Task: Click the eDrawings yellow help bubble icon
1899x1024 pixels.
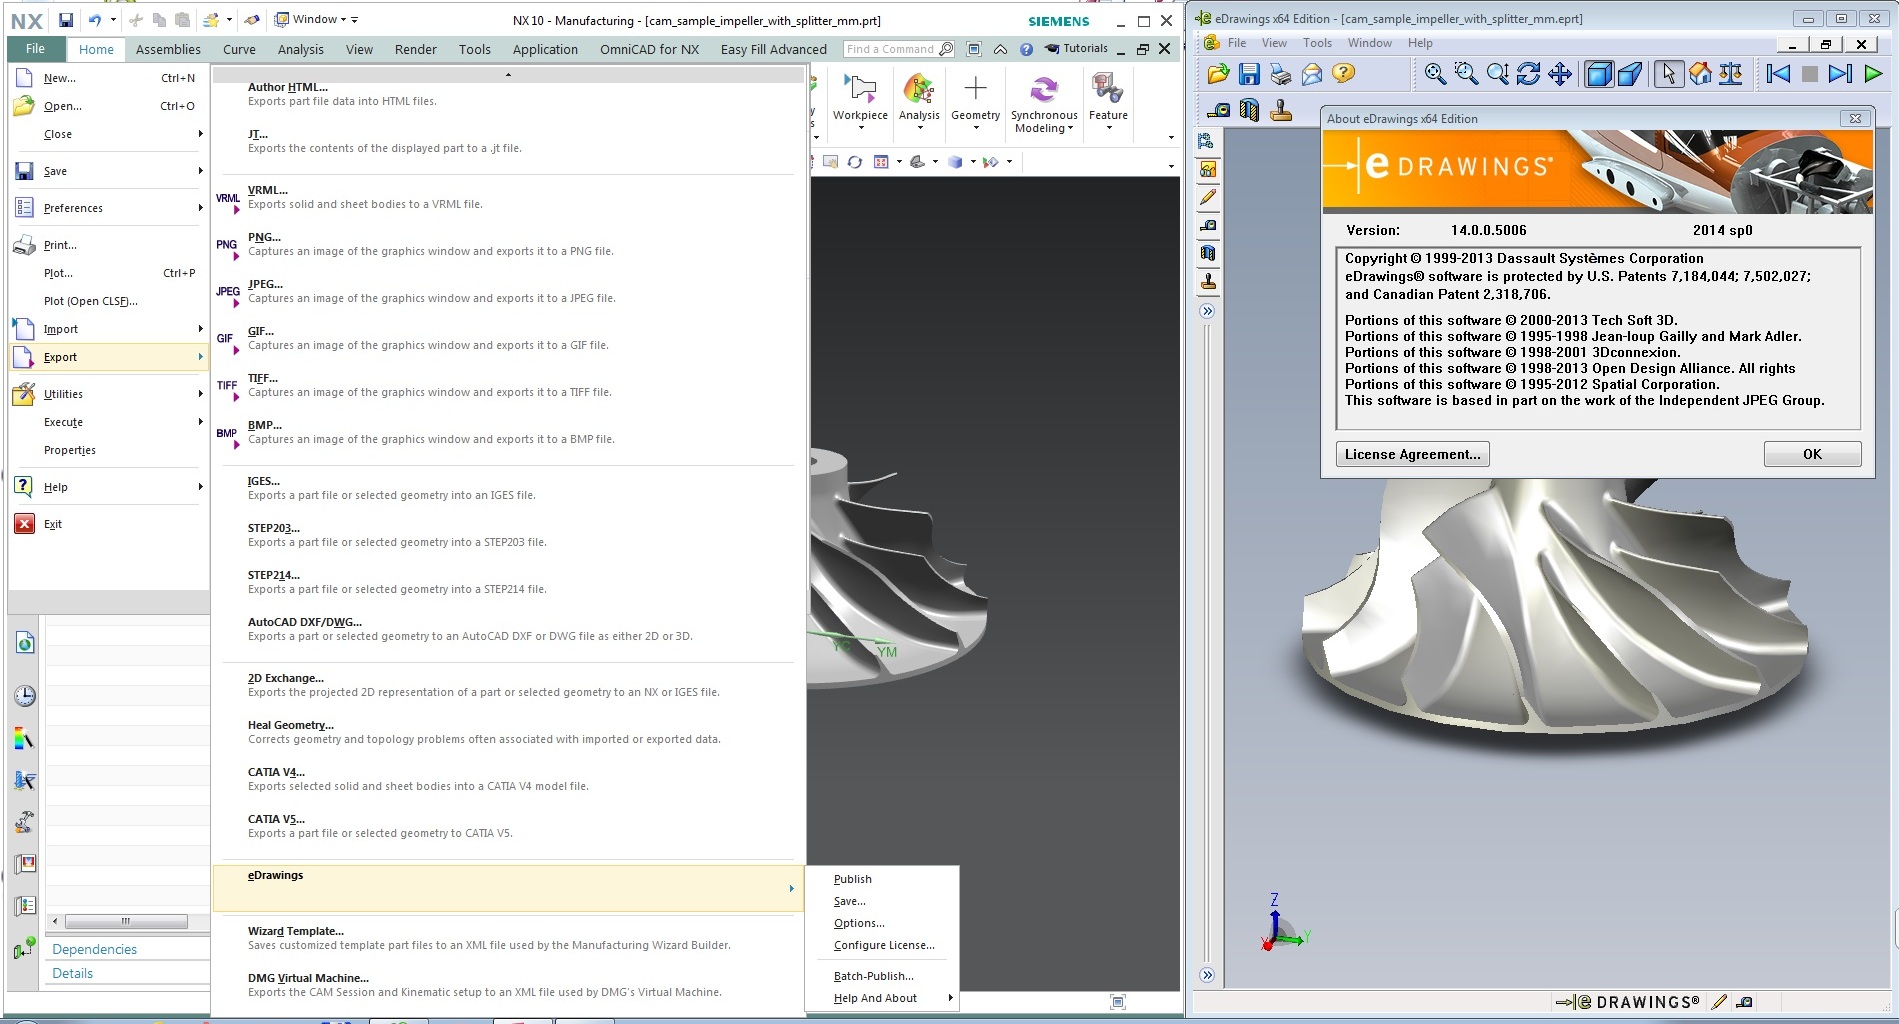Action: click(x=1344, y=73)
